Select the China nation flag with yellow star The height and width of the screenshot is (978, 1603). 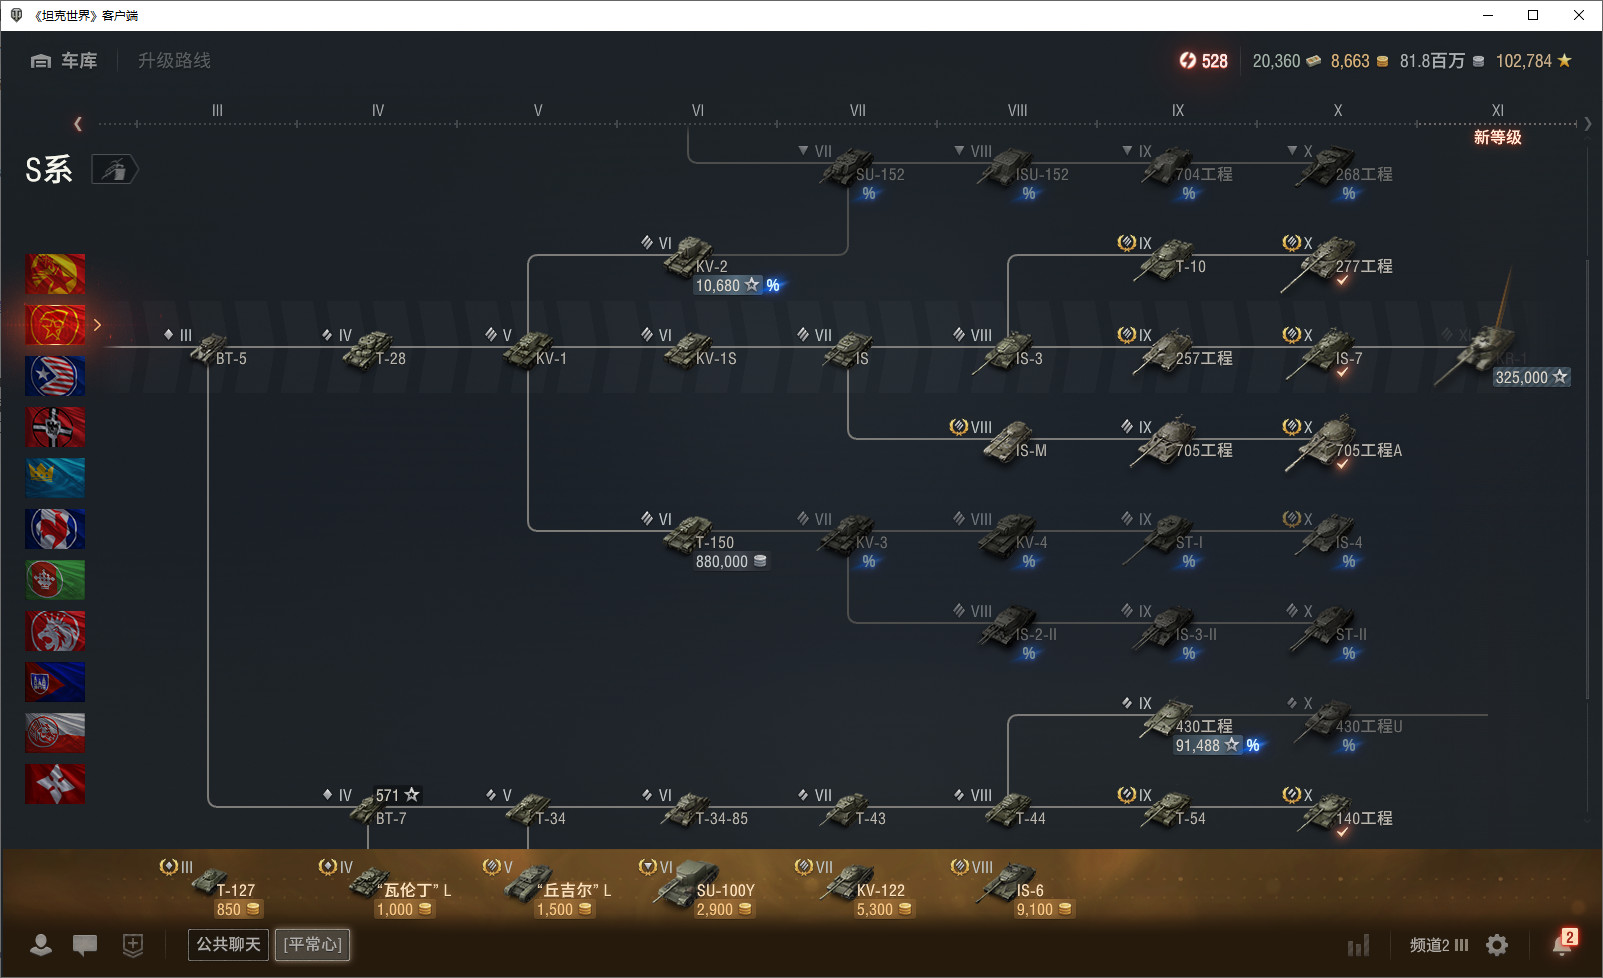tap(55, 274)
